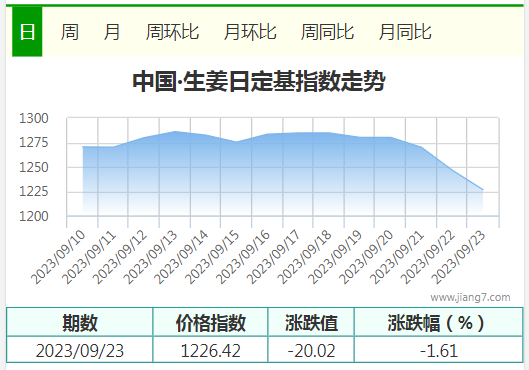Viewport: 529px width, 370px height.
Task: Click the 2023/09/23 table date cell
Action: (80, 350)
